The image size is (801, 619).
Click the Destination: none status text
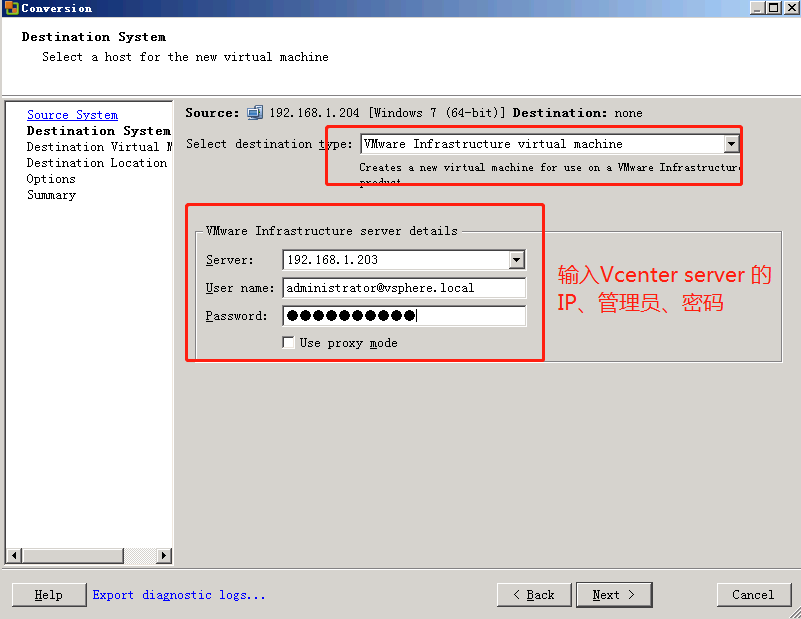pyautogui.click(x=577, y=113)
